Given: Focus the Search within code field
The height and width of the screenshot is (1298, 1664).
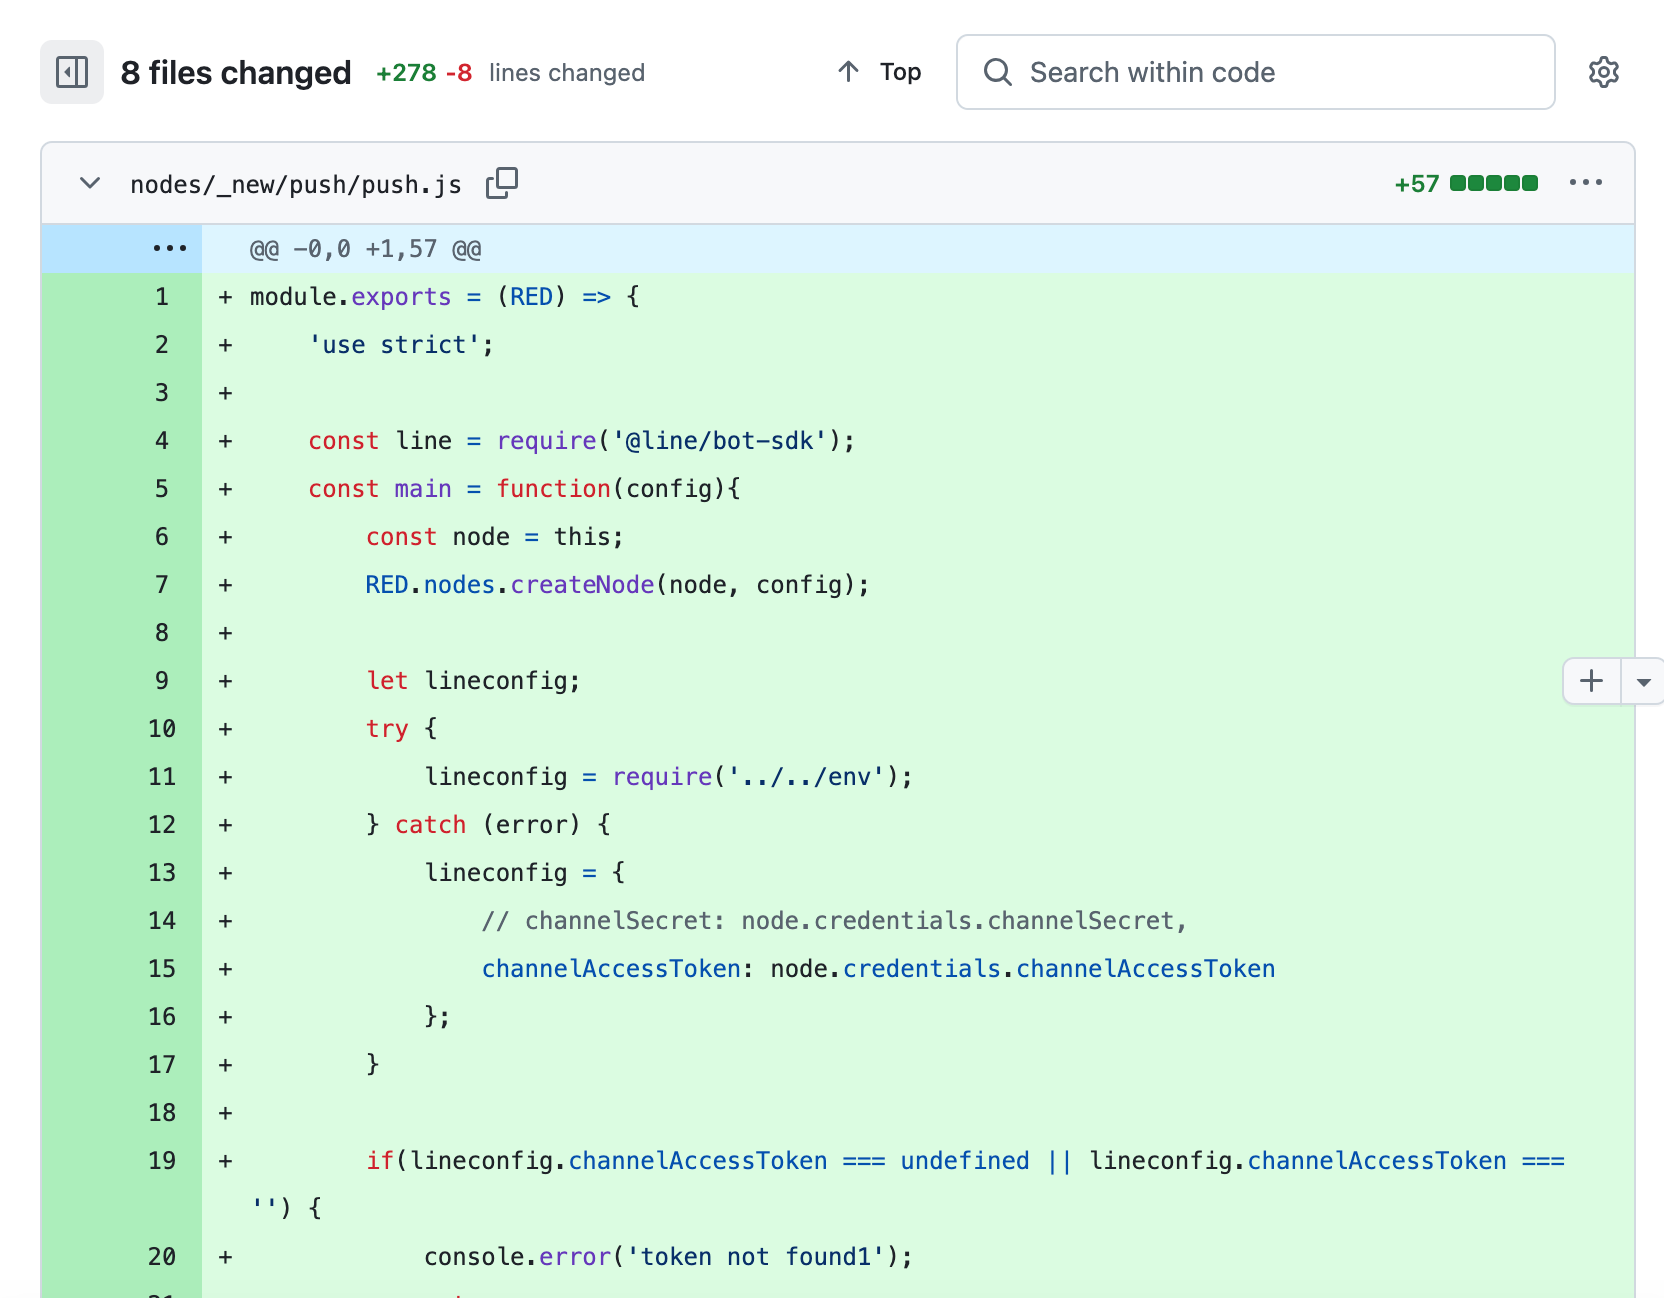Looking at the screenshot, I should (x=1256, y=72).
